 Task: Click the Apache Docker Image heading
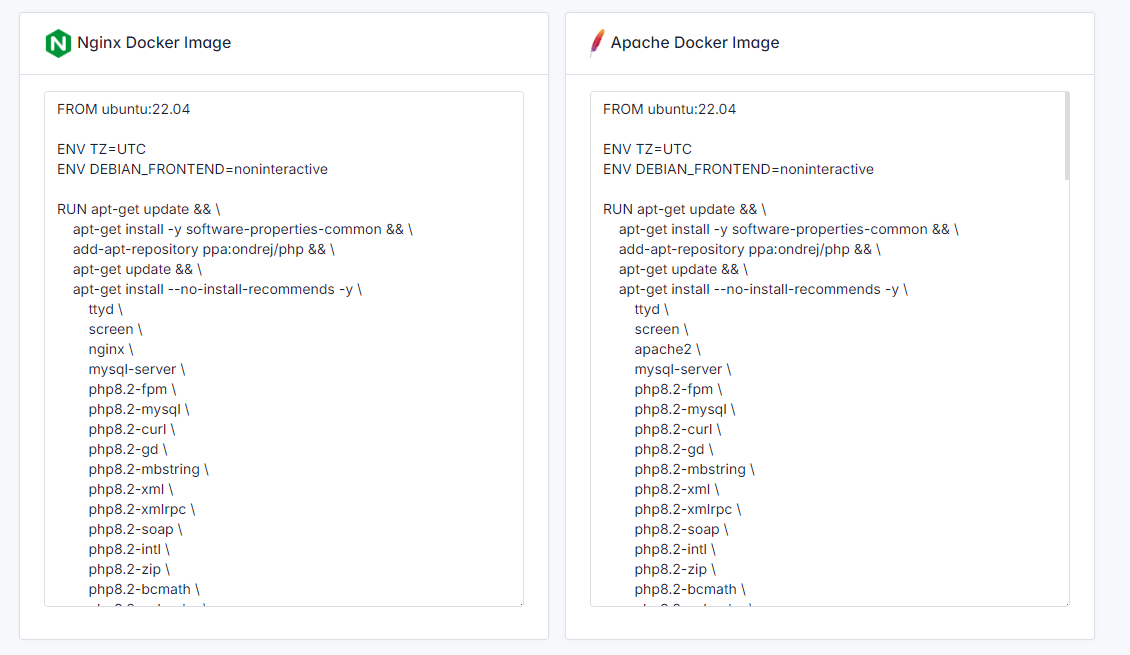(695, 43)
